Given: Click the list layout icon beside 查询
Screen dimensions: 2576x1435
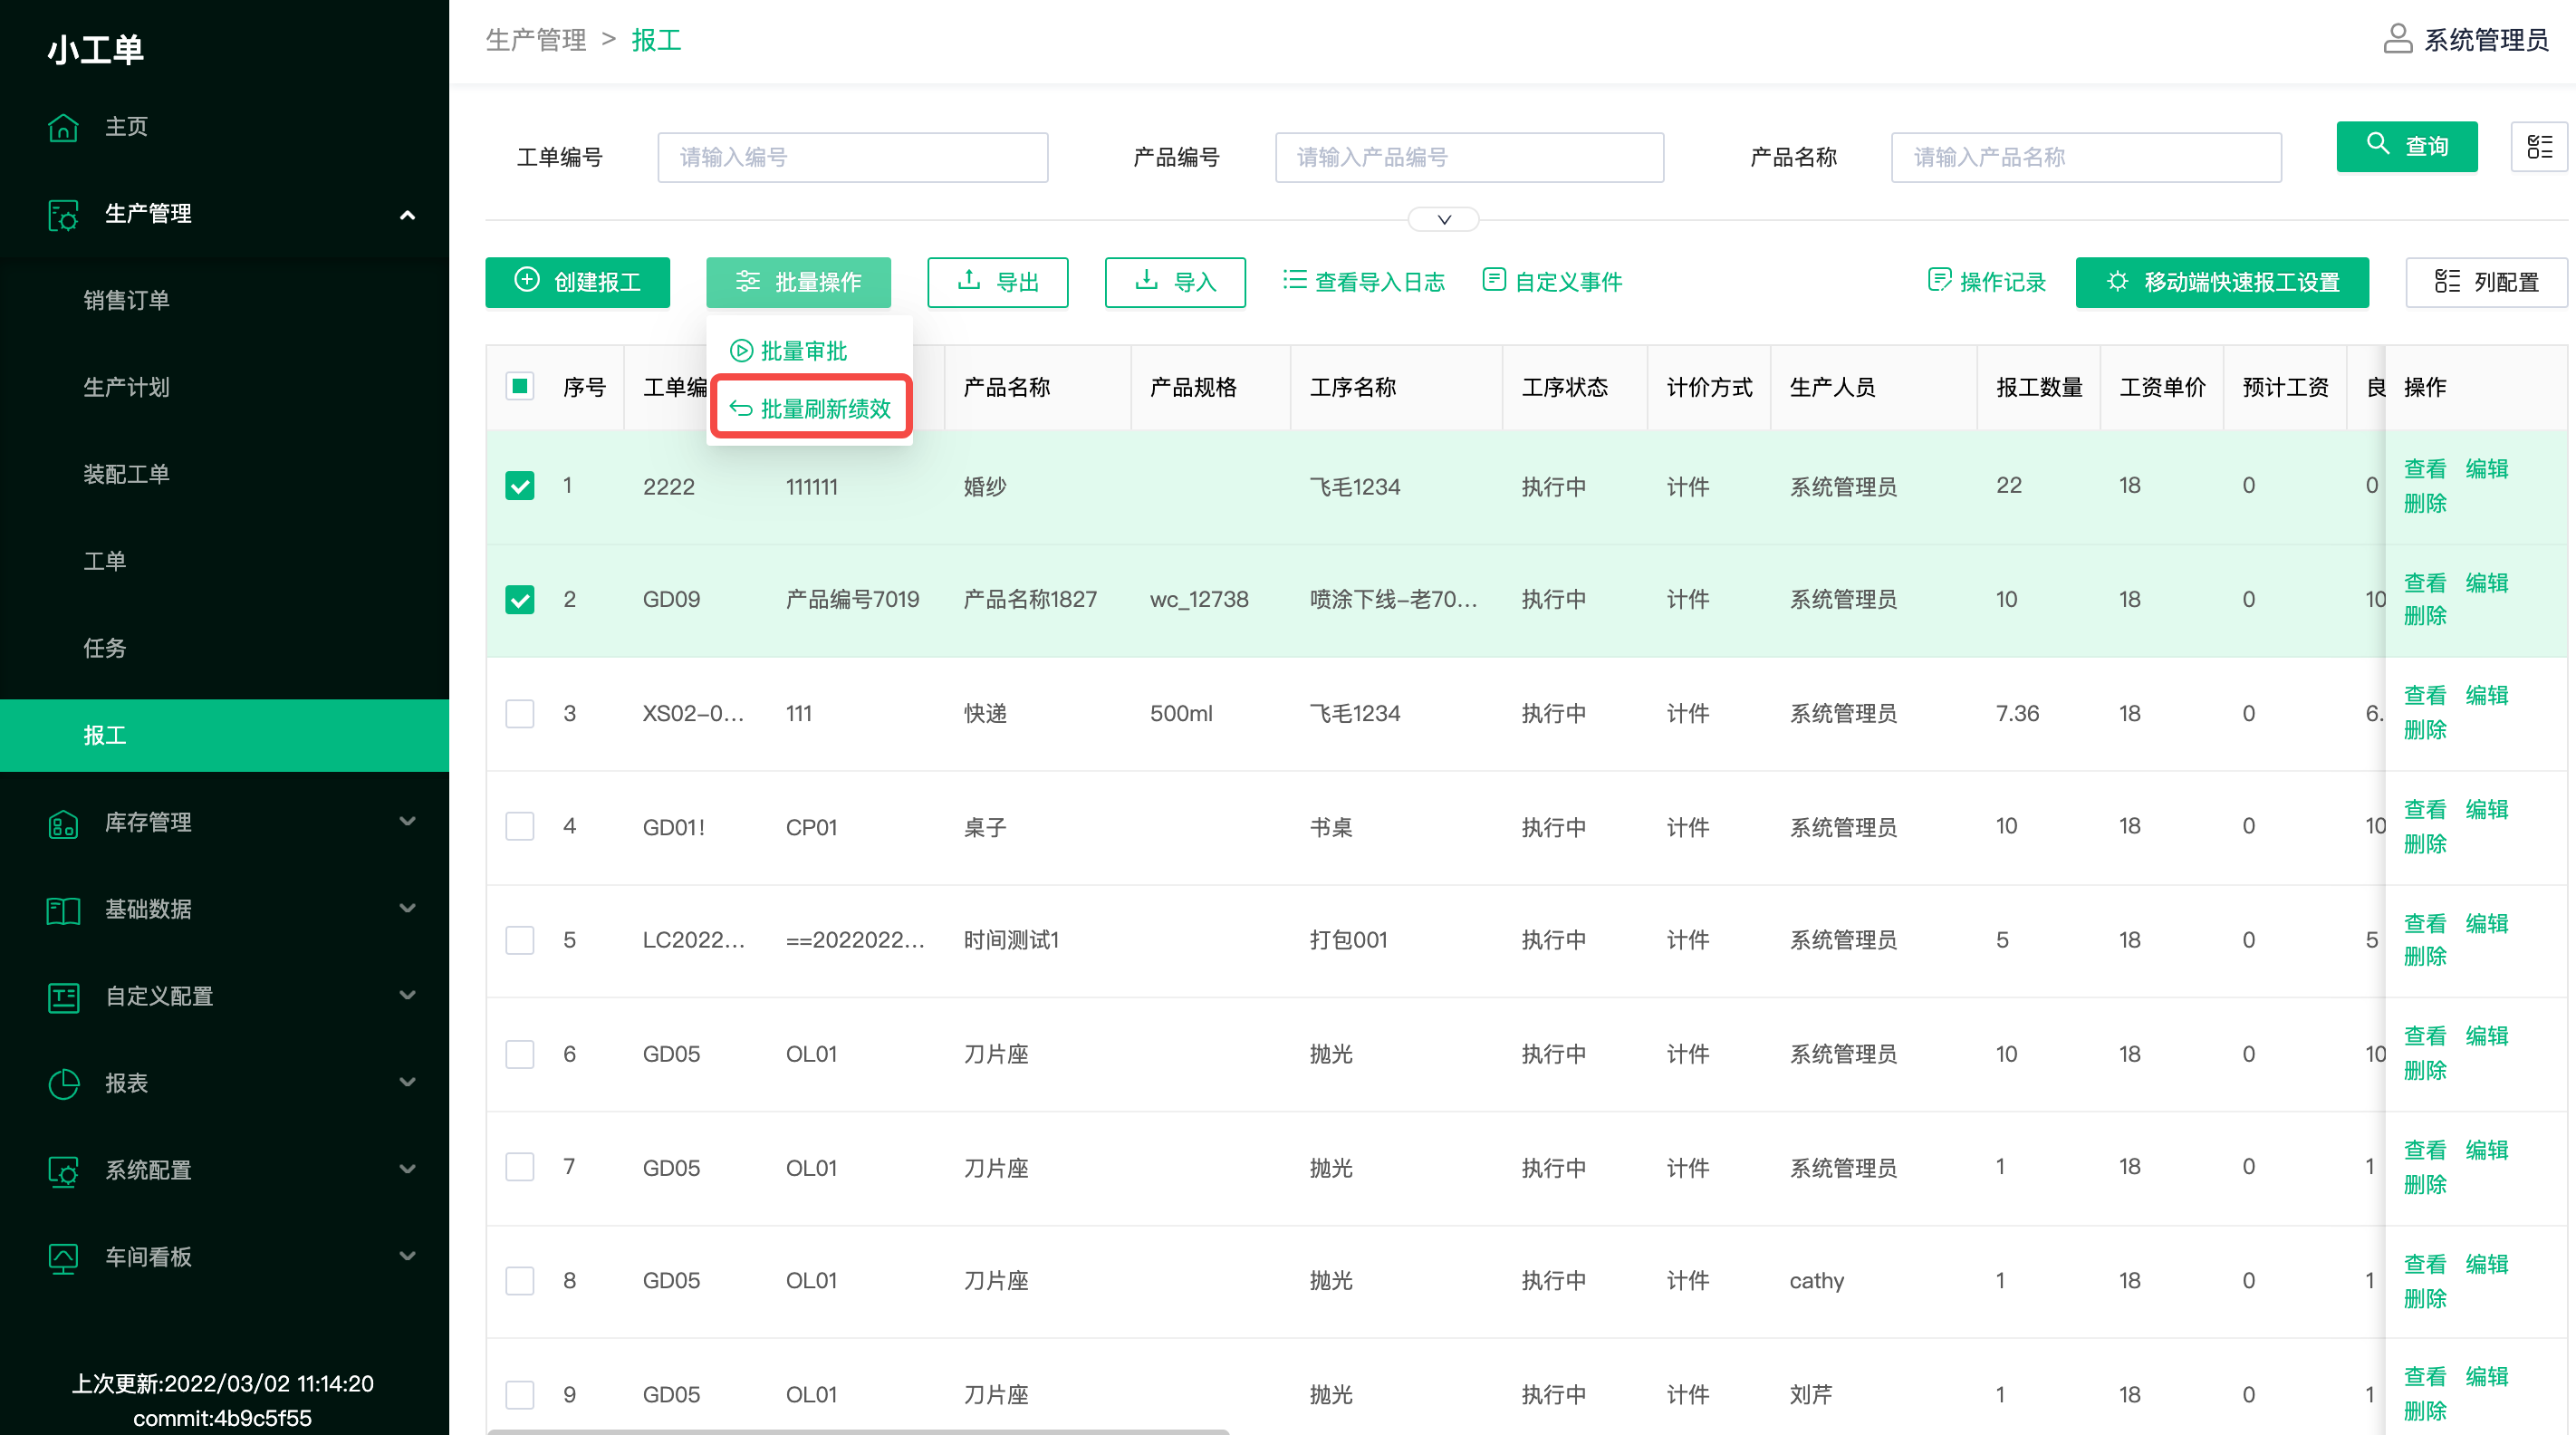Looking at the screenshot, I should click(x=2539, y=146).
